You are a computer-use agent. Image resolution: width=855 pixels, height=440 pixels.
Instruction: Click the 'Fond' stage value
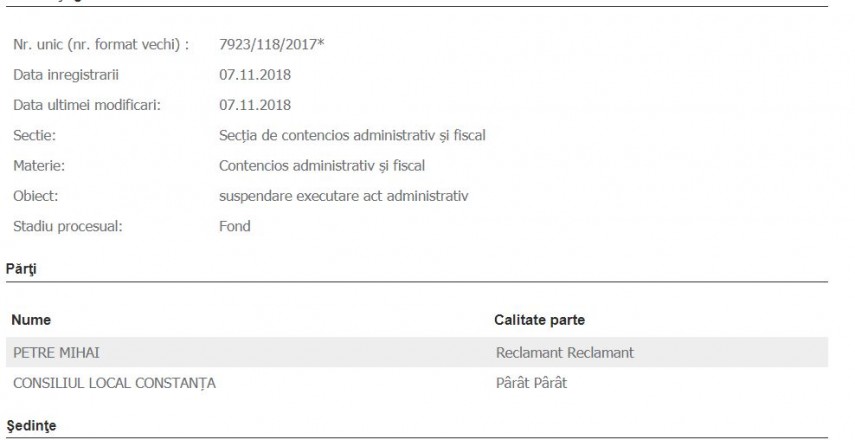tap(235, 226)
